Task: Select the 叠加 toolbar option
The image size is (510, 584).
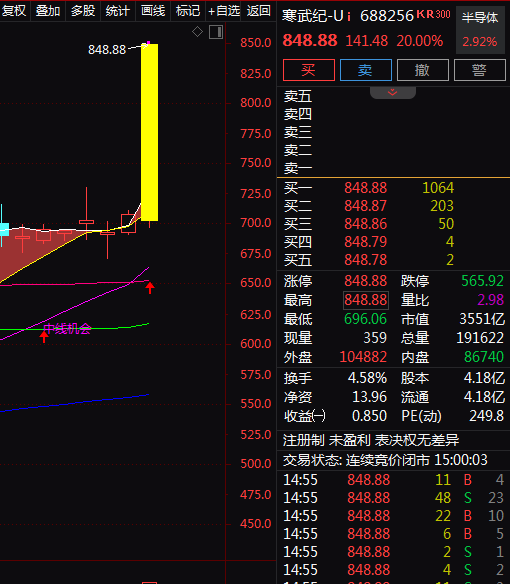Action: (x=48, y=10)
